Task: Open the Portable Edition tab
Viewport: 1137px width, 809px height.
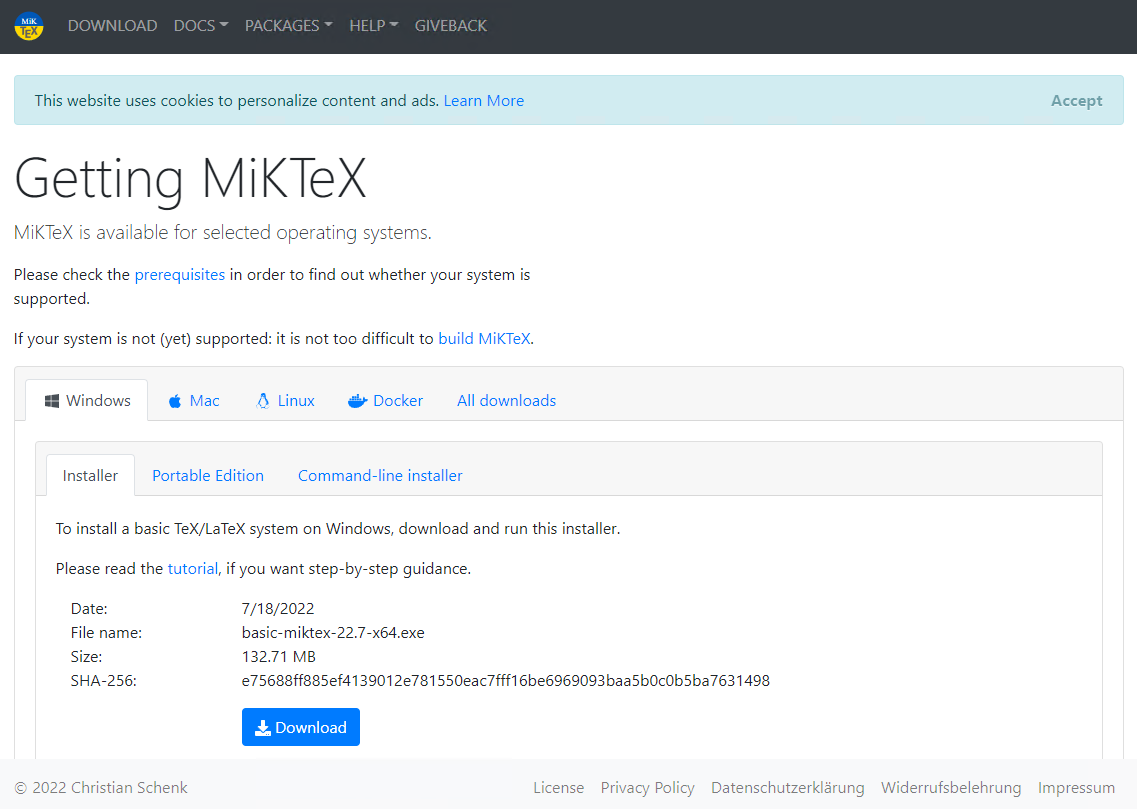Action: click(208, 475)
